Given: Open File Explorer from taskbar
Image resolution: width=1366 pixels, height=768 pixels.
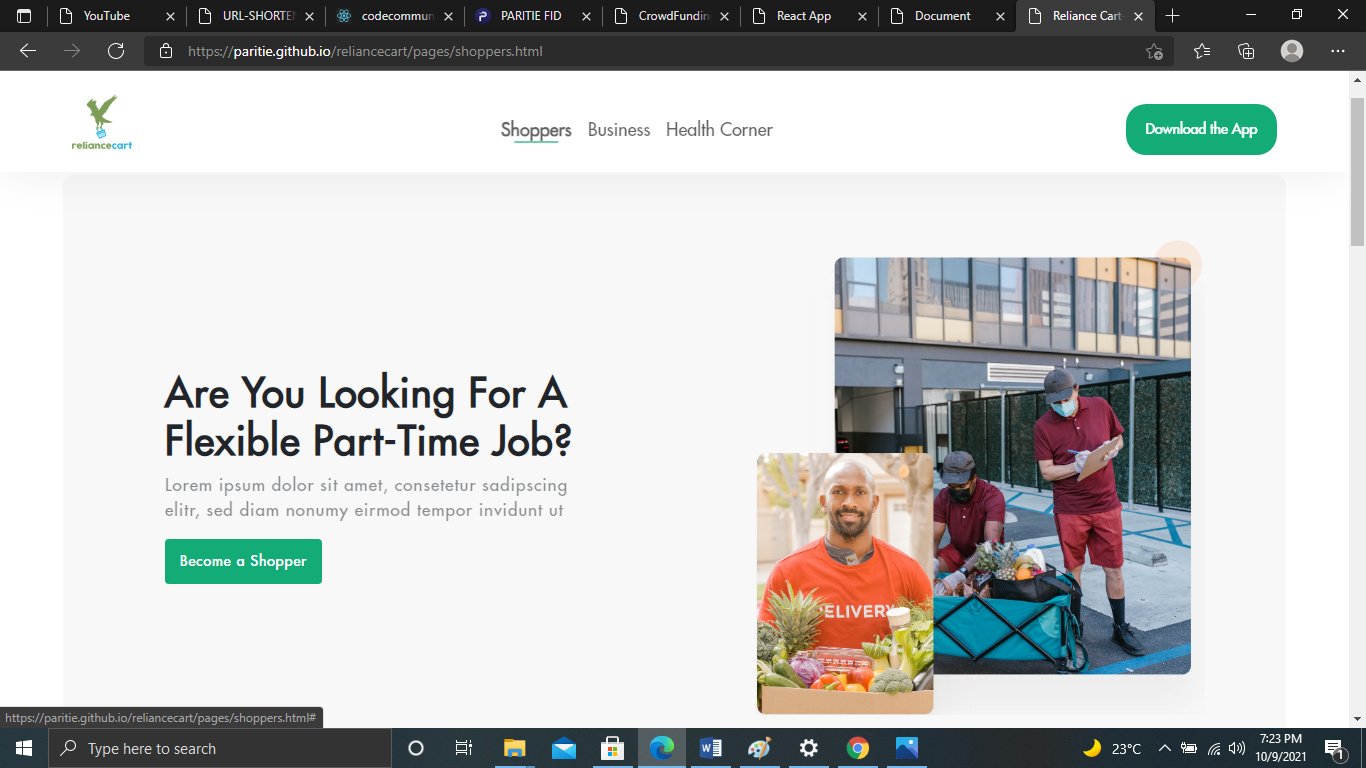Looking at the screenshot, I should [x=514, y=748].
